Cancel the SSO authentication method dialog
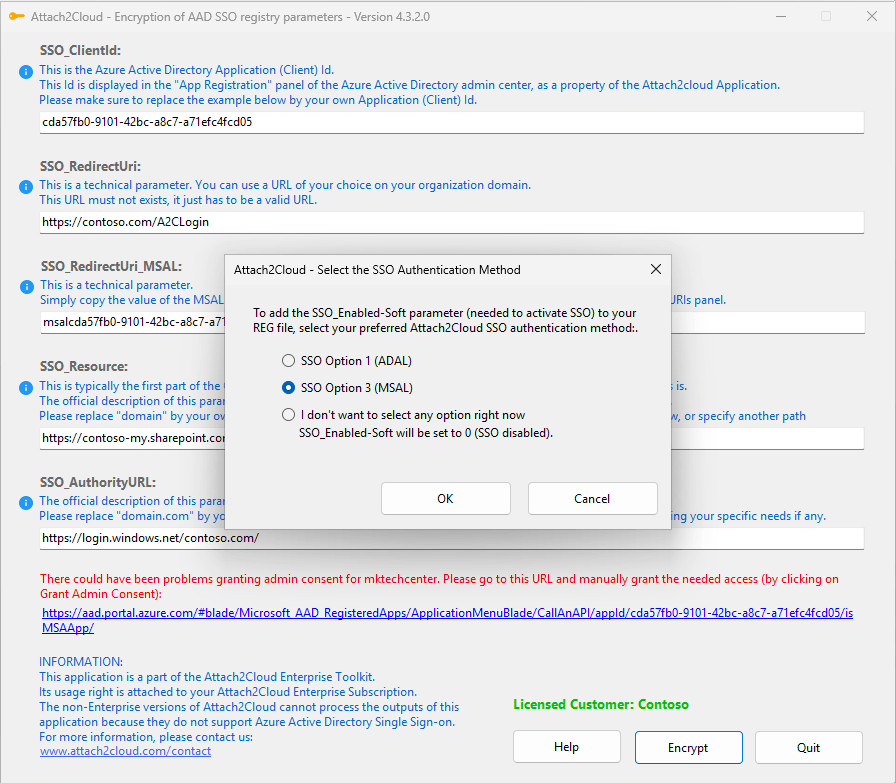Viewport: 896px width, 783px height. click(592, 498)
